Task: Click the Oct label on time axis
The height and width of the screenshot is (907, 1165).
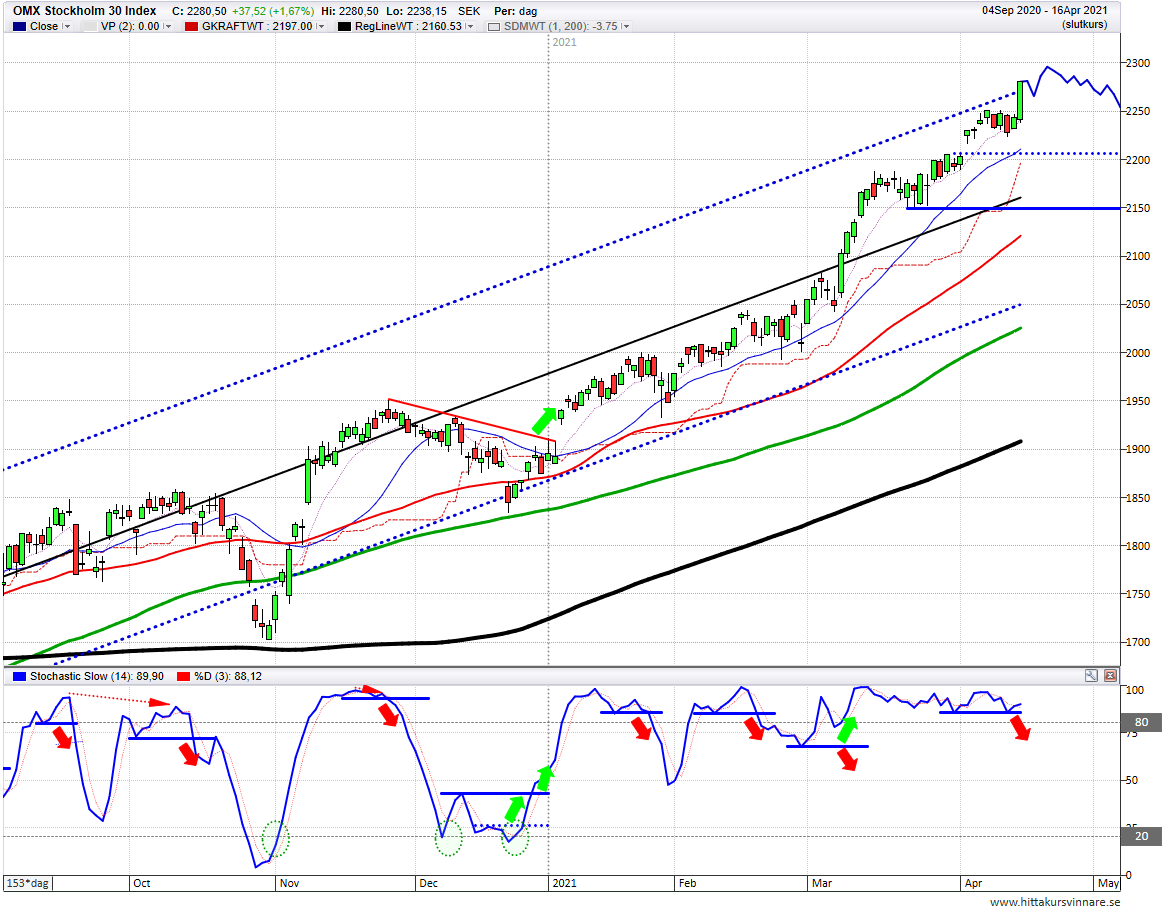Action: pos(141,883)
